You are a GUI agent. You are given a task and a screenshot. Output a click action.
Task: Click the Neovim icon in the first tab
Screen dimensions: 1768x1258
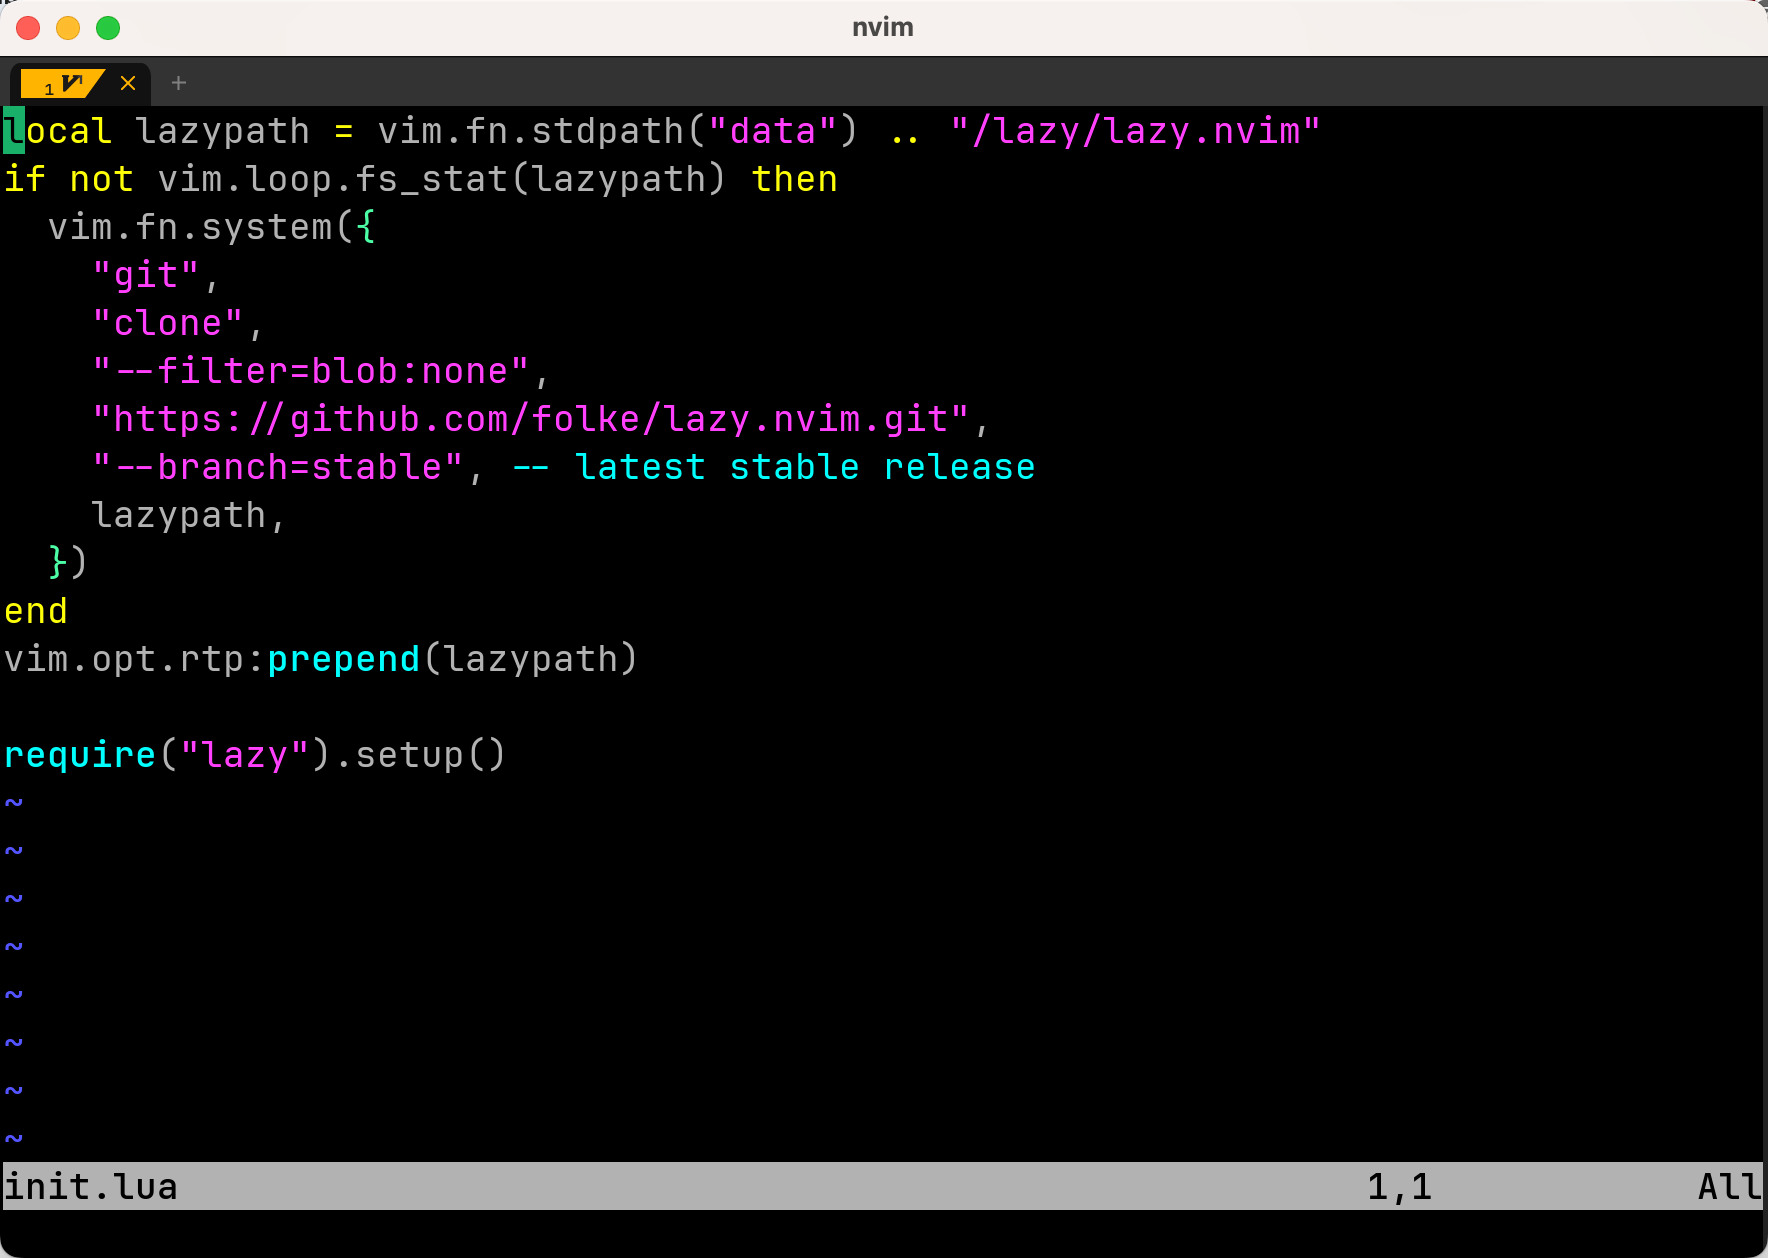click(70, 83)
